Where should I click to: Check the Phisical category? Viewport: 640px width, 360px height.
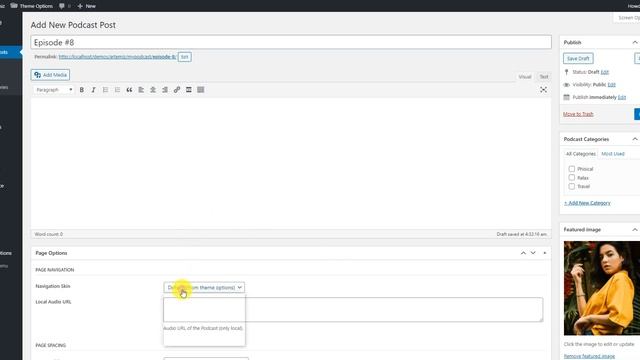571,169
